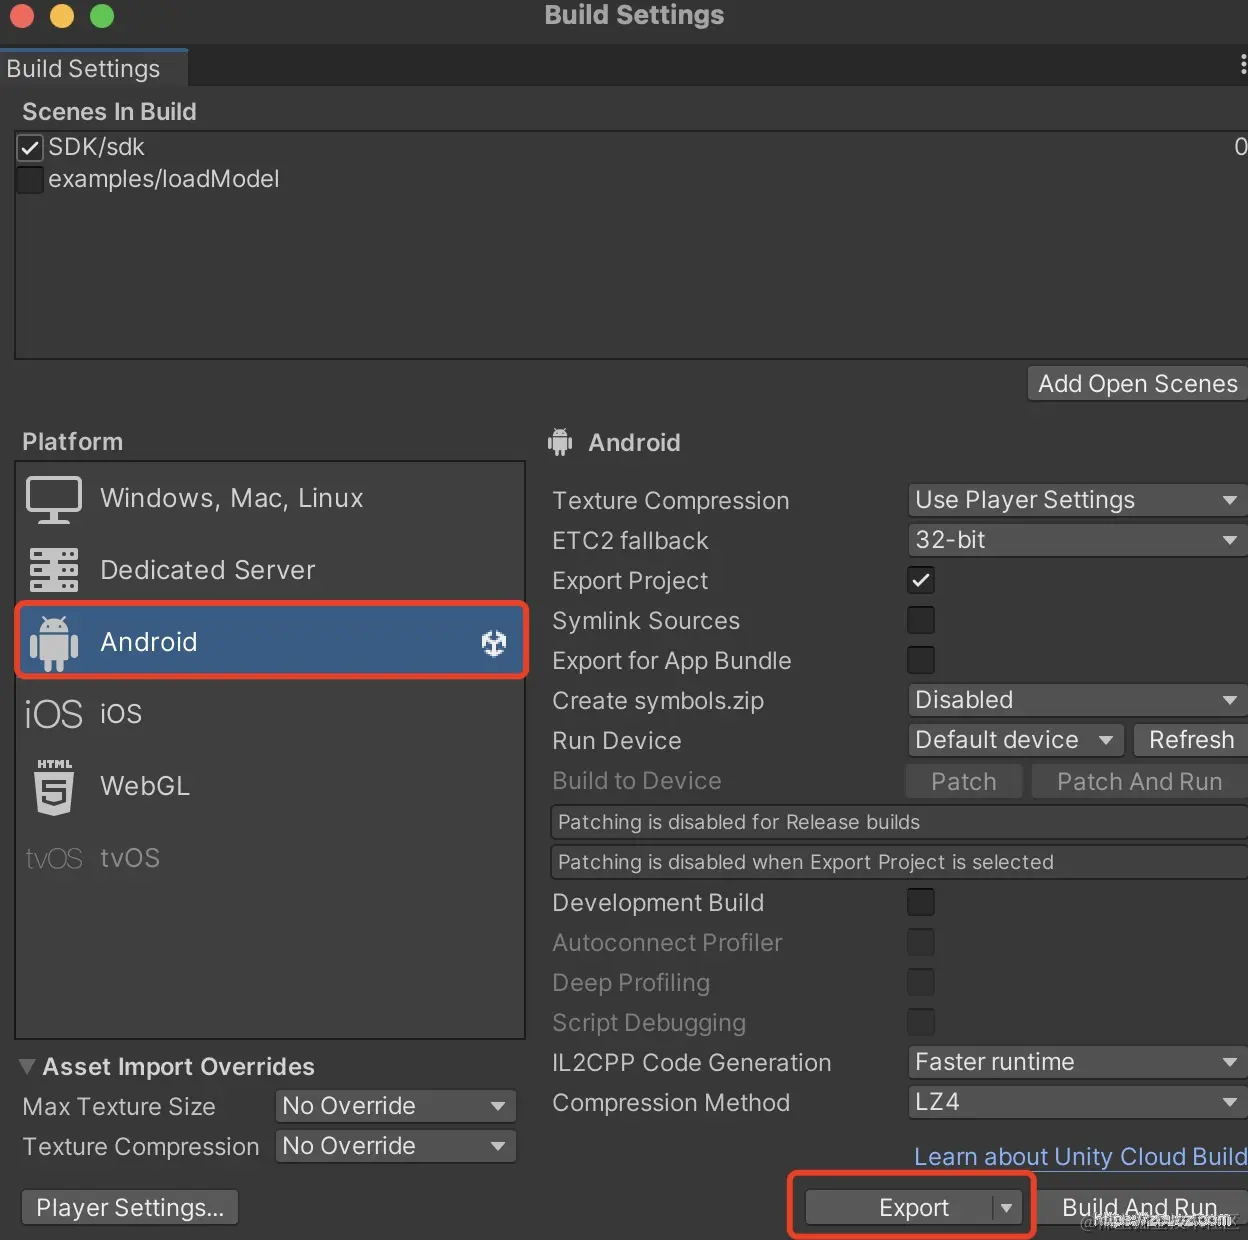Open Player Settings...
1248x1240 pixels.
pyautogui.click(x=130, y=1208)
